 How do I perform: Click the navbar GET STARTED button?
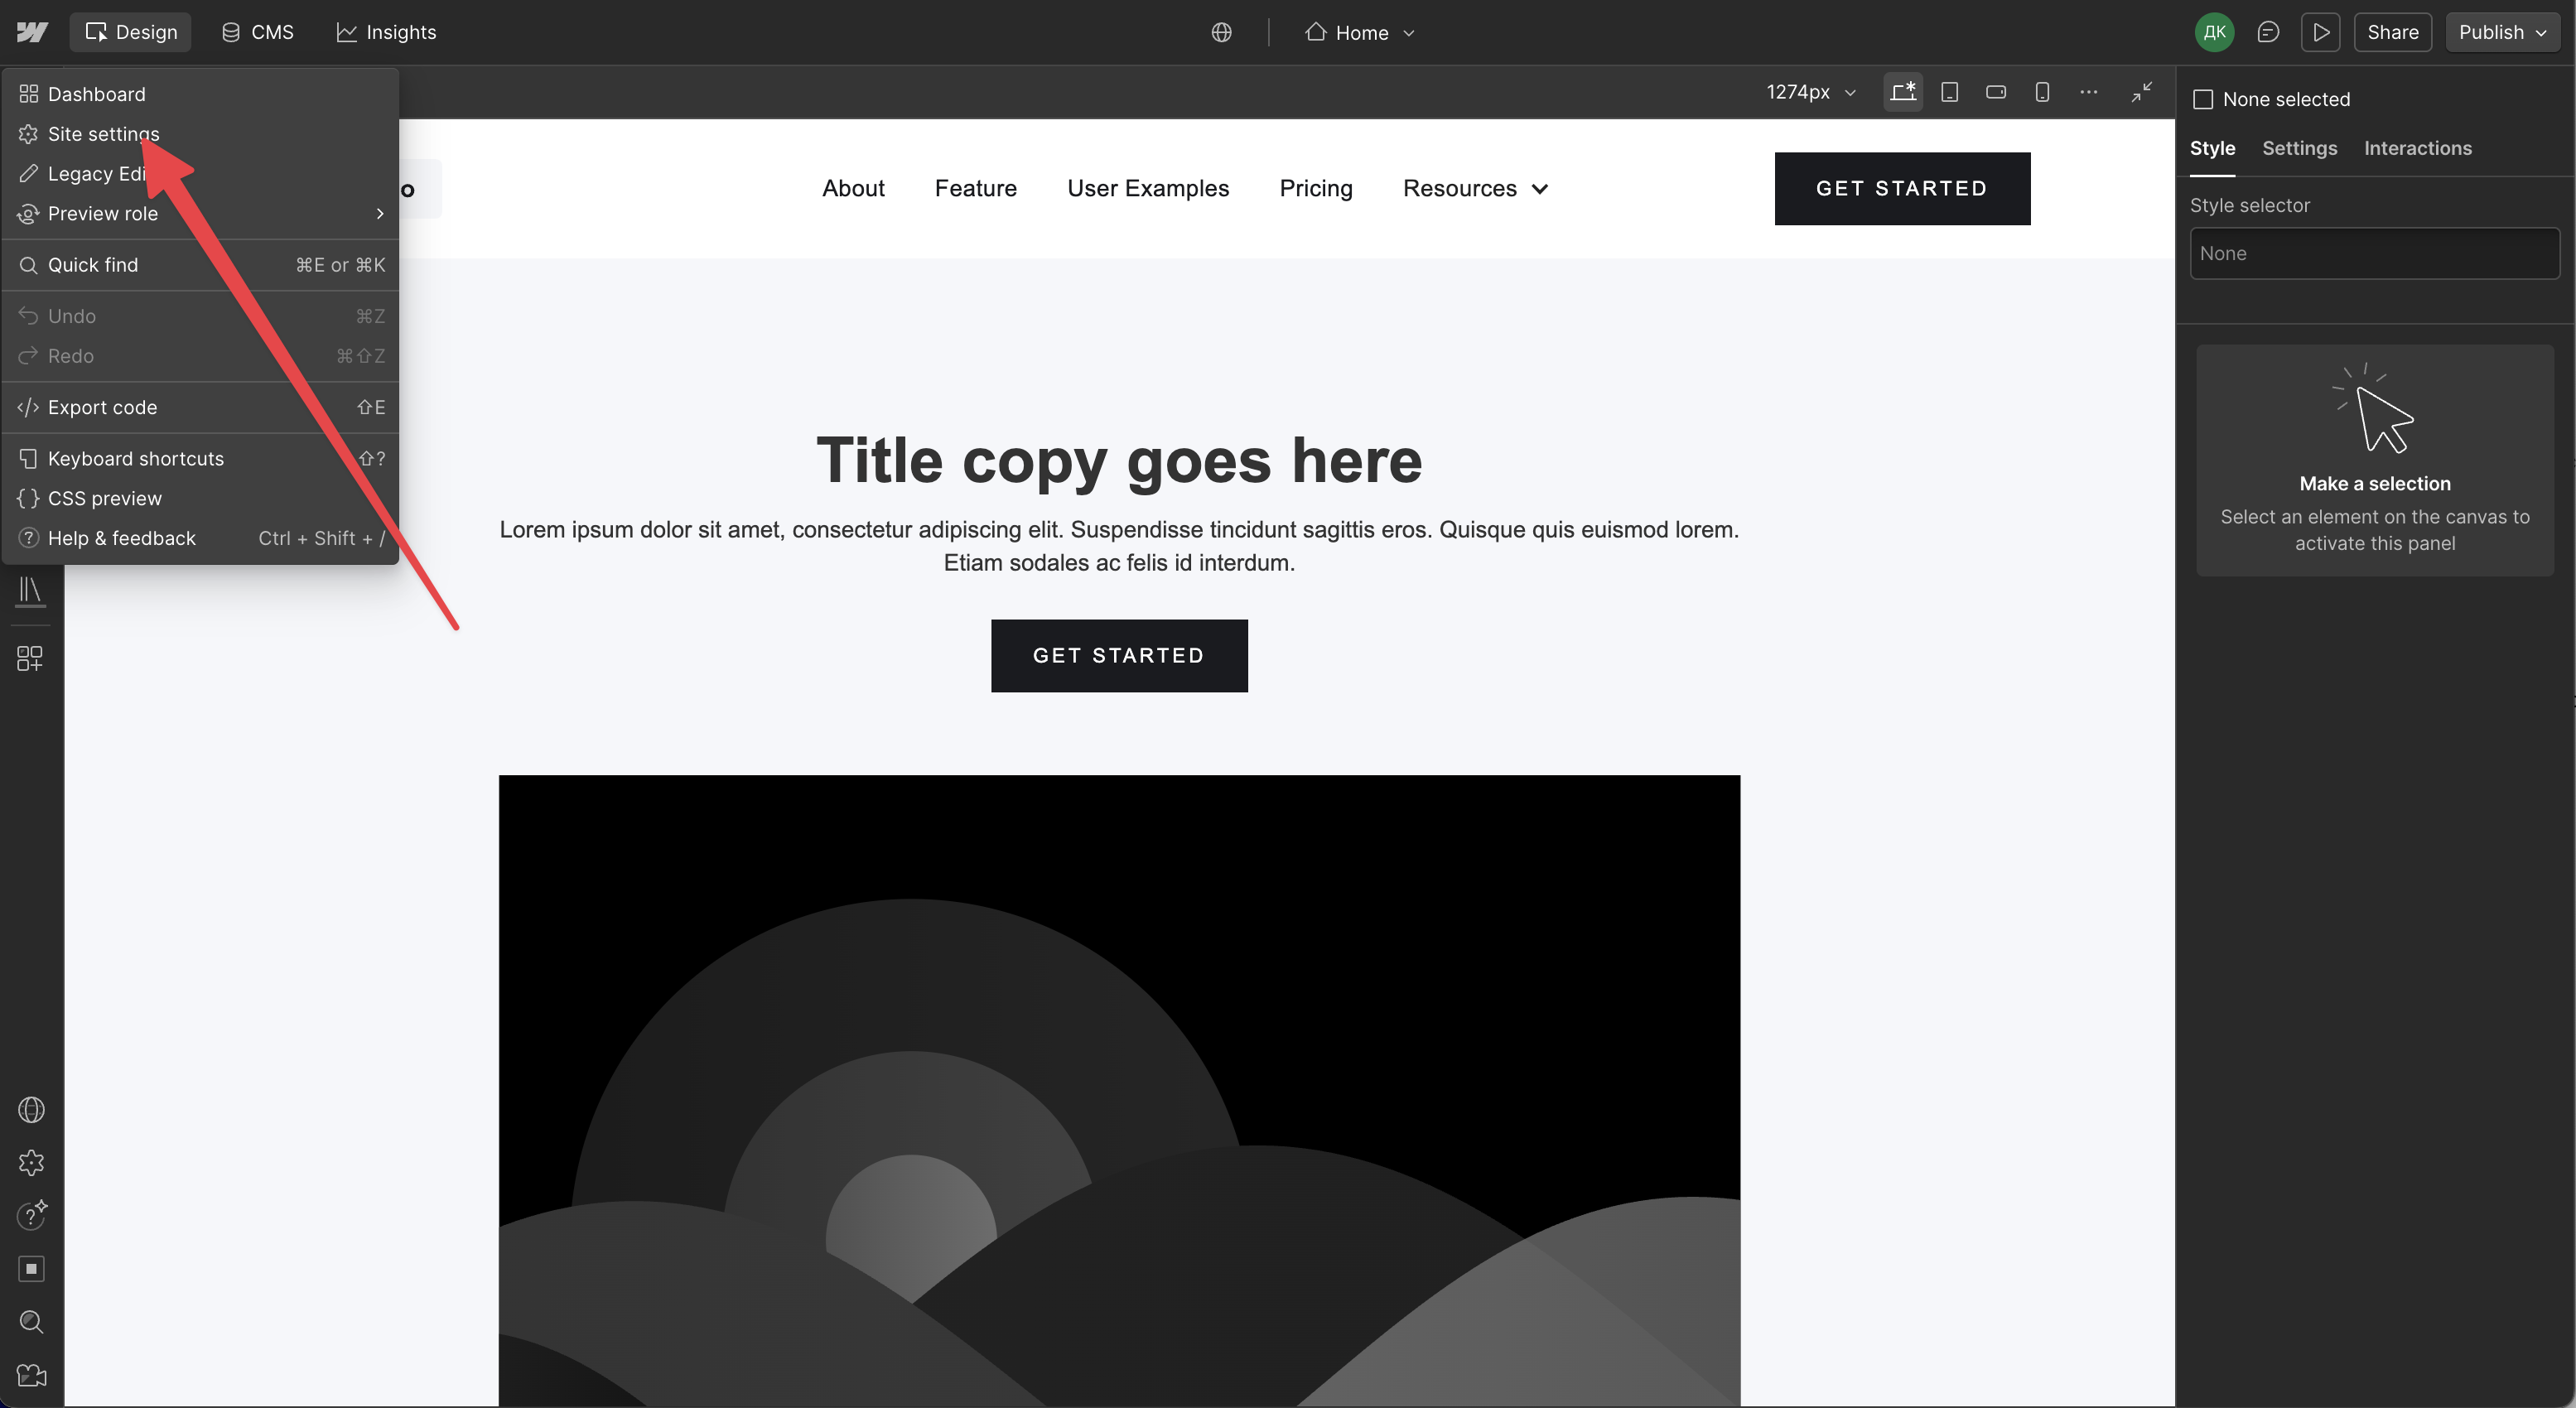coord(1901,188)
